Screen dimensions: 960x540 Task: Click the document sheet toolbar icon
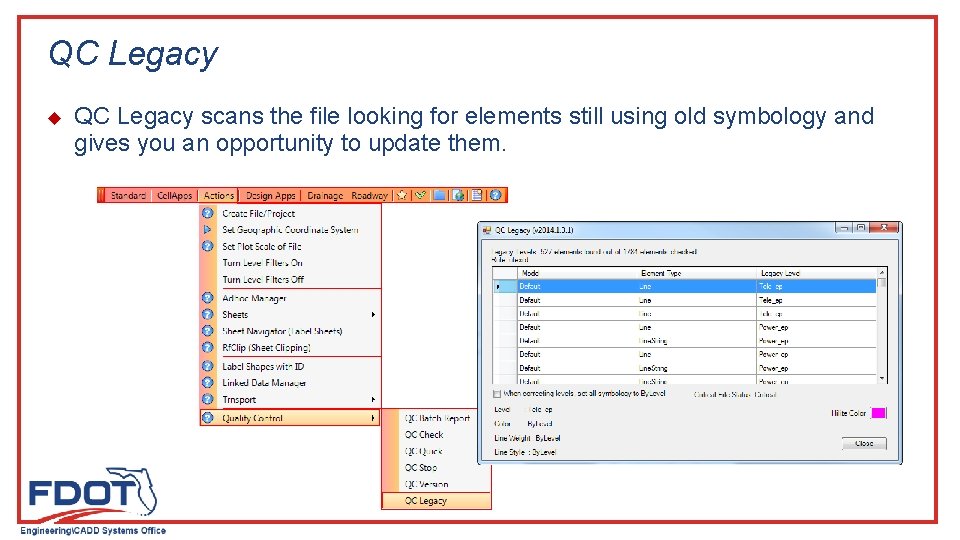click(476, 195)
